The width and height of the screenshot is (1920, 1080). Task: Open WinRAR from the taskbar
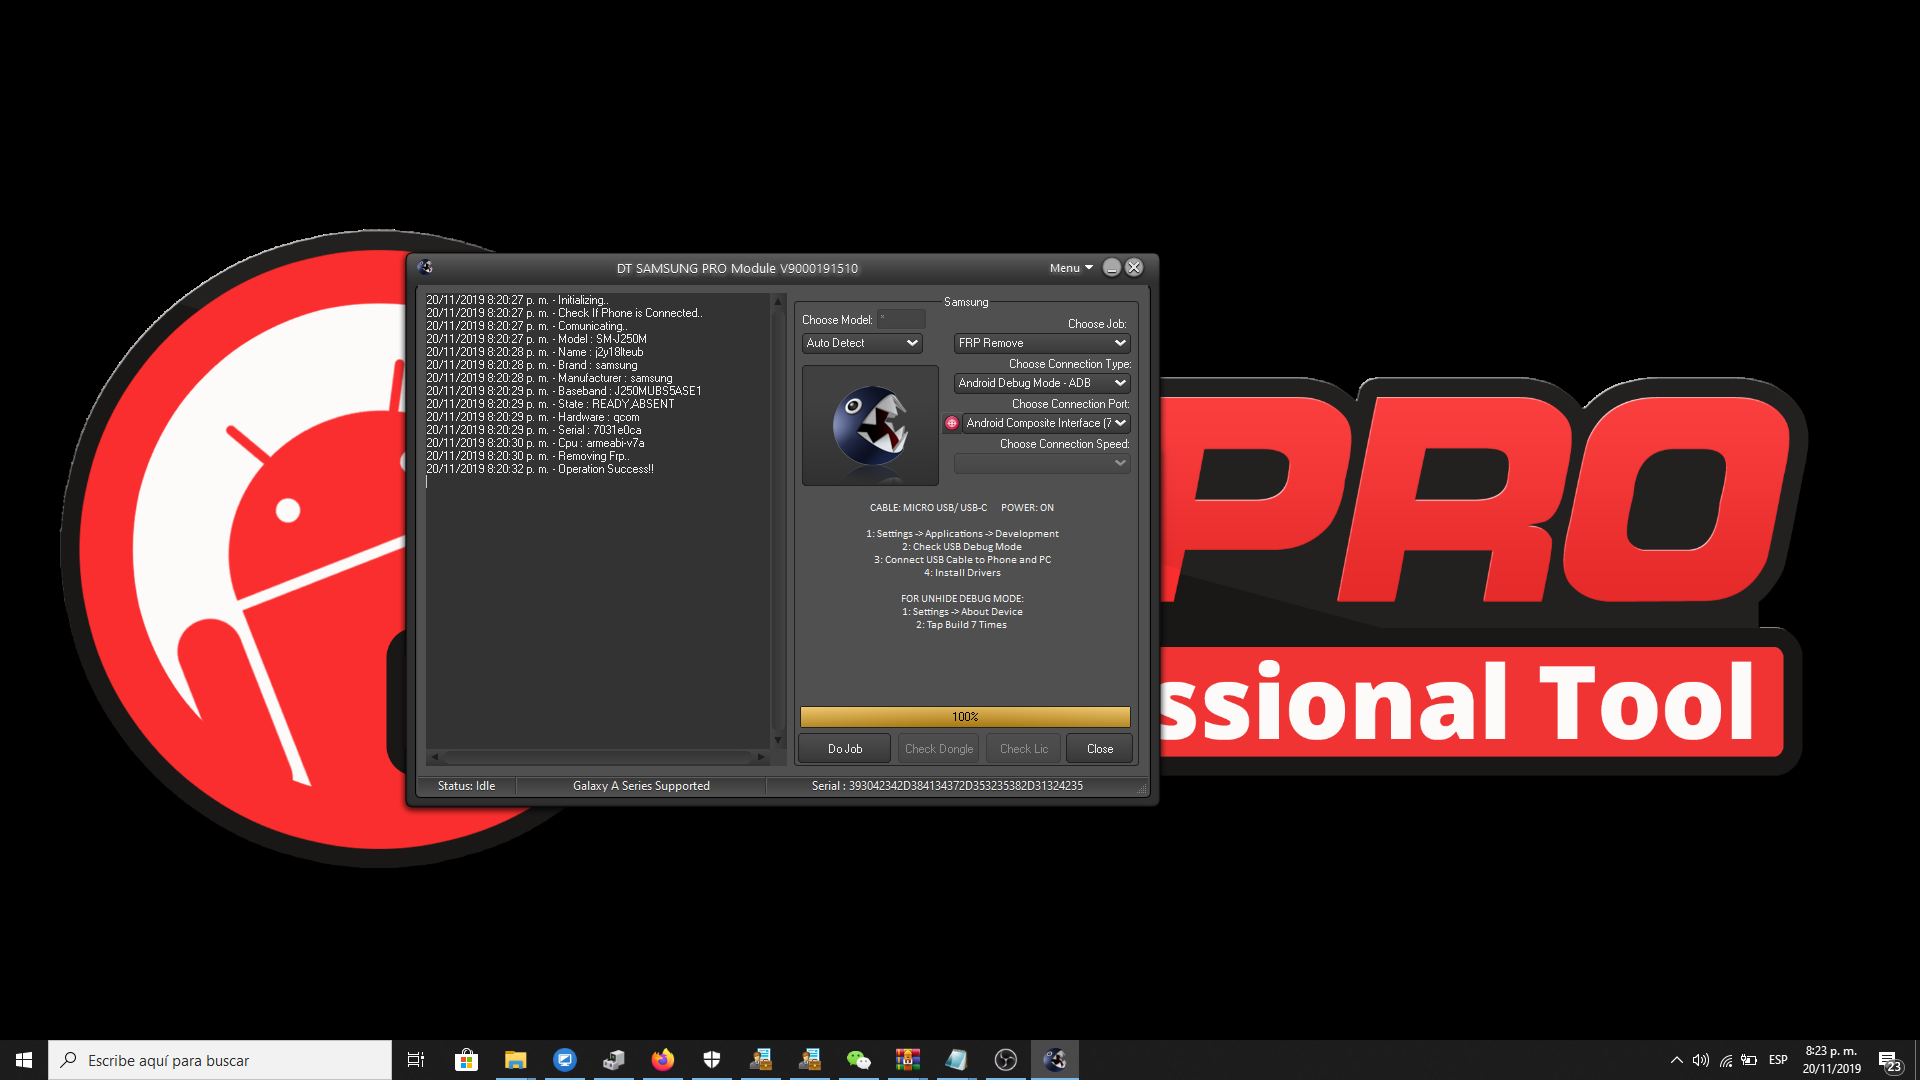coord(908,1060)
